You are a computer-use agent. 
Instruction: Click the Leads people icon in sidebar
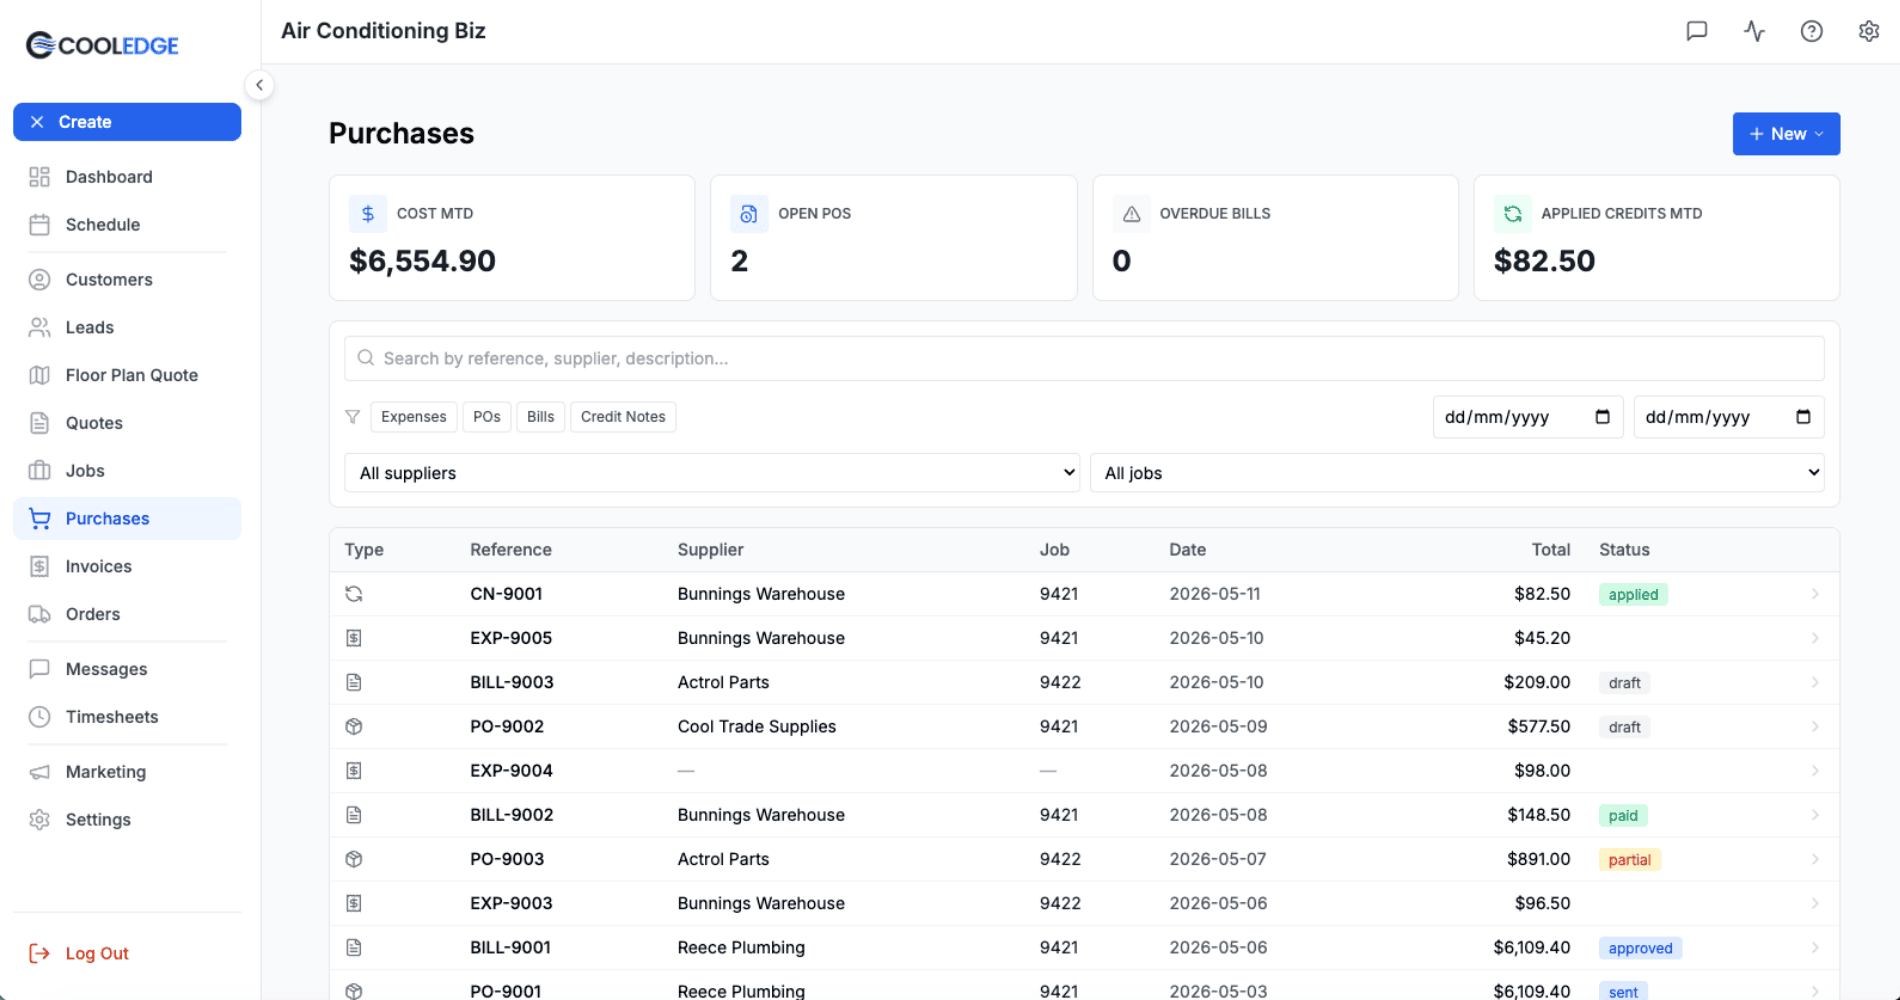coord(39,328)
